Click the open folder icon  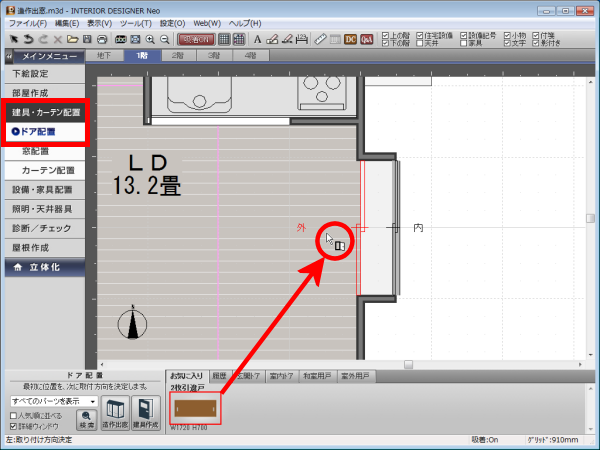tap(73, 39)
